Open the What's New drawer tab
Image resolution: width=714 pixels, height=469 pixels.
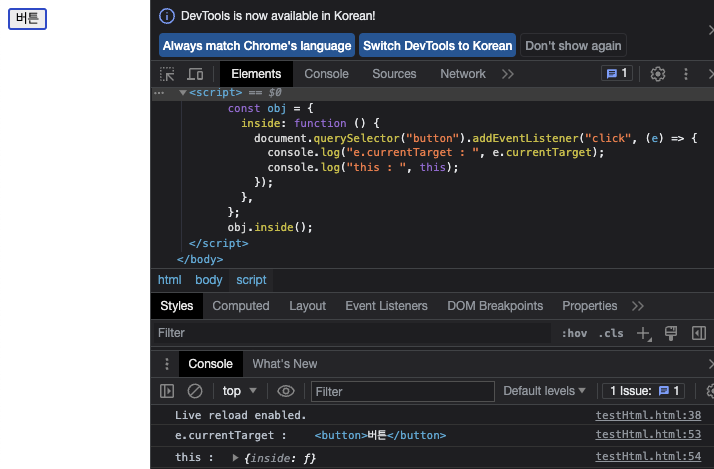pos(285,364)
